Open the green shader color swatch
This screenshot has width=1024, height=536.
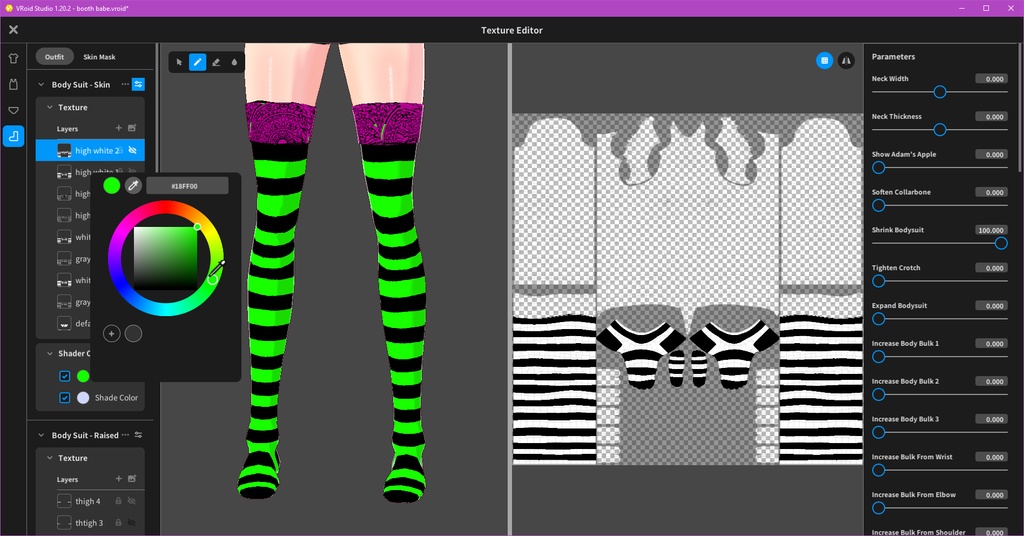click(x=83, y=376)
